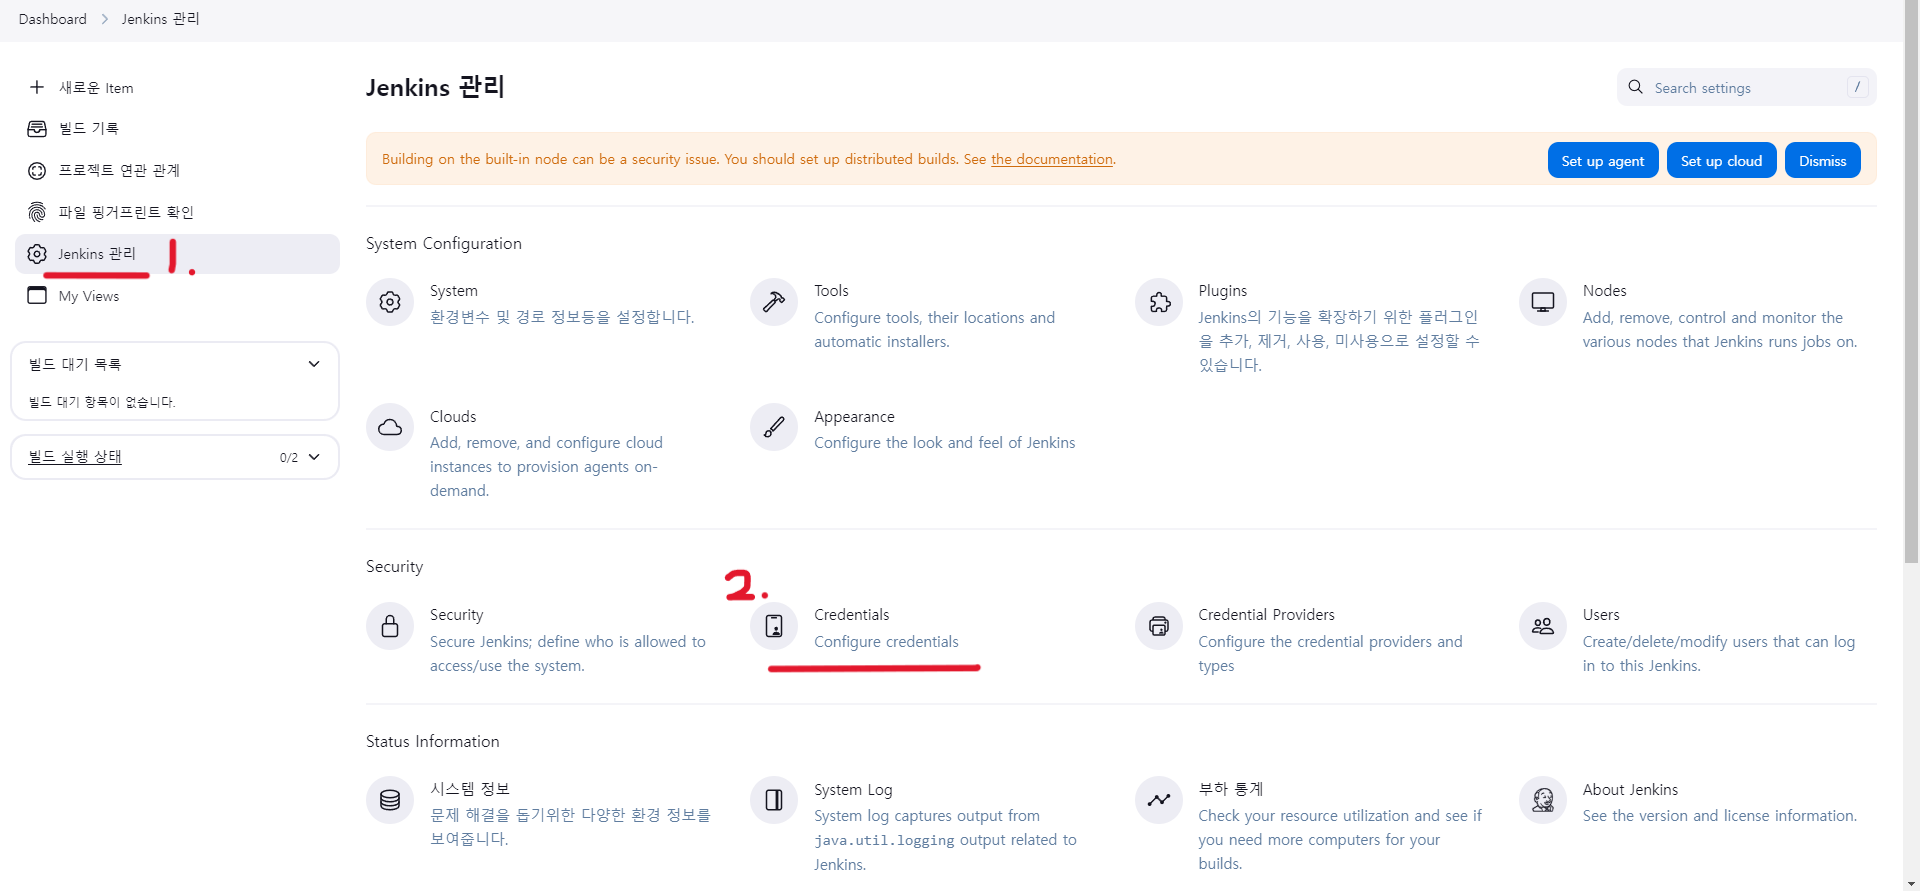
Task: Open the Users people icon
Action: point(1543,626)
